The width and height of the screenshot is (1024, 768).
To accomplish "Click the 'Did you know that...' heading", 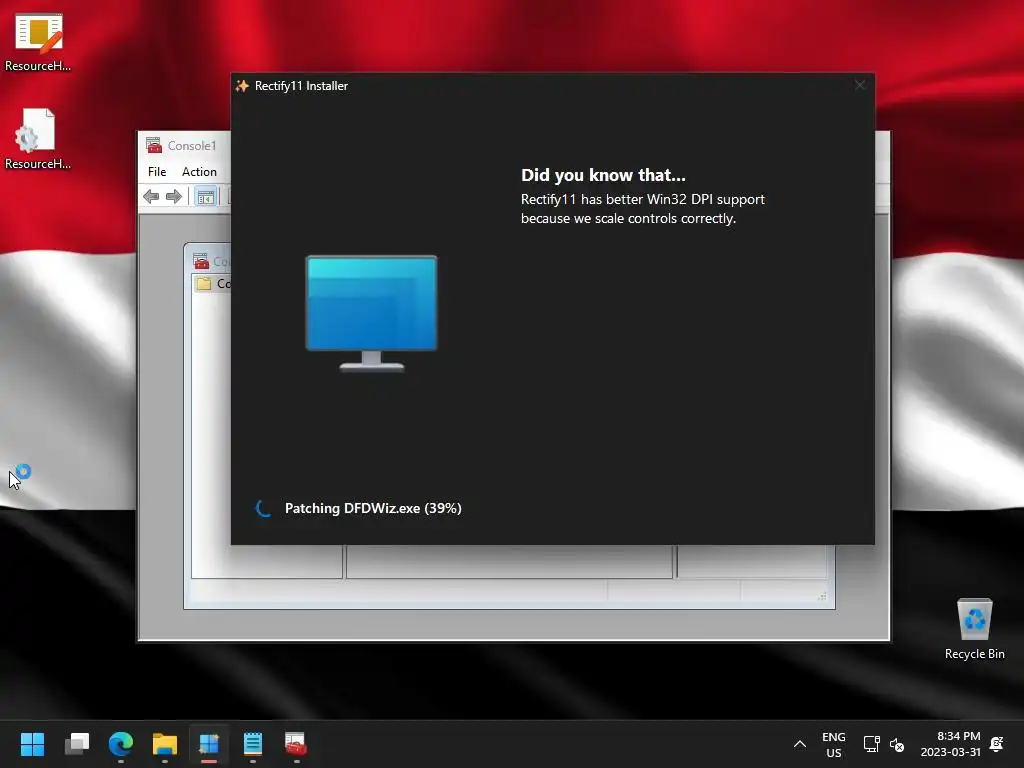I will click(x=603, y=175).
